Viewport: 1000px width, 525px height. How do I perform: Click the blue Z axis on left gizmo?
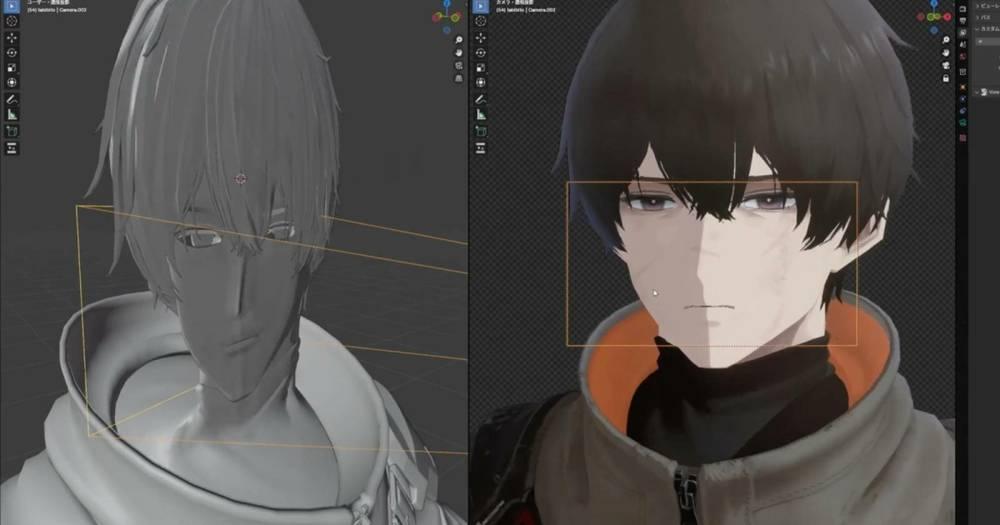point(447,4)
